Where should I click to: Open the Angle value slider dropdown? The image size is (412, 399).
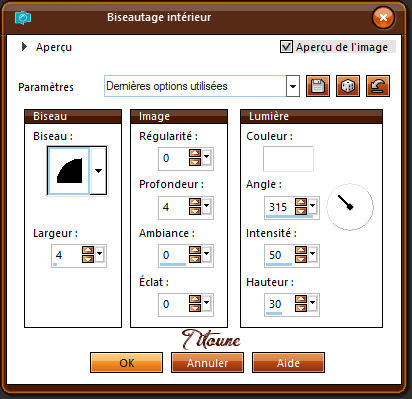[312, 206]
